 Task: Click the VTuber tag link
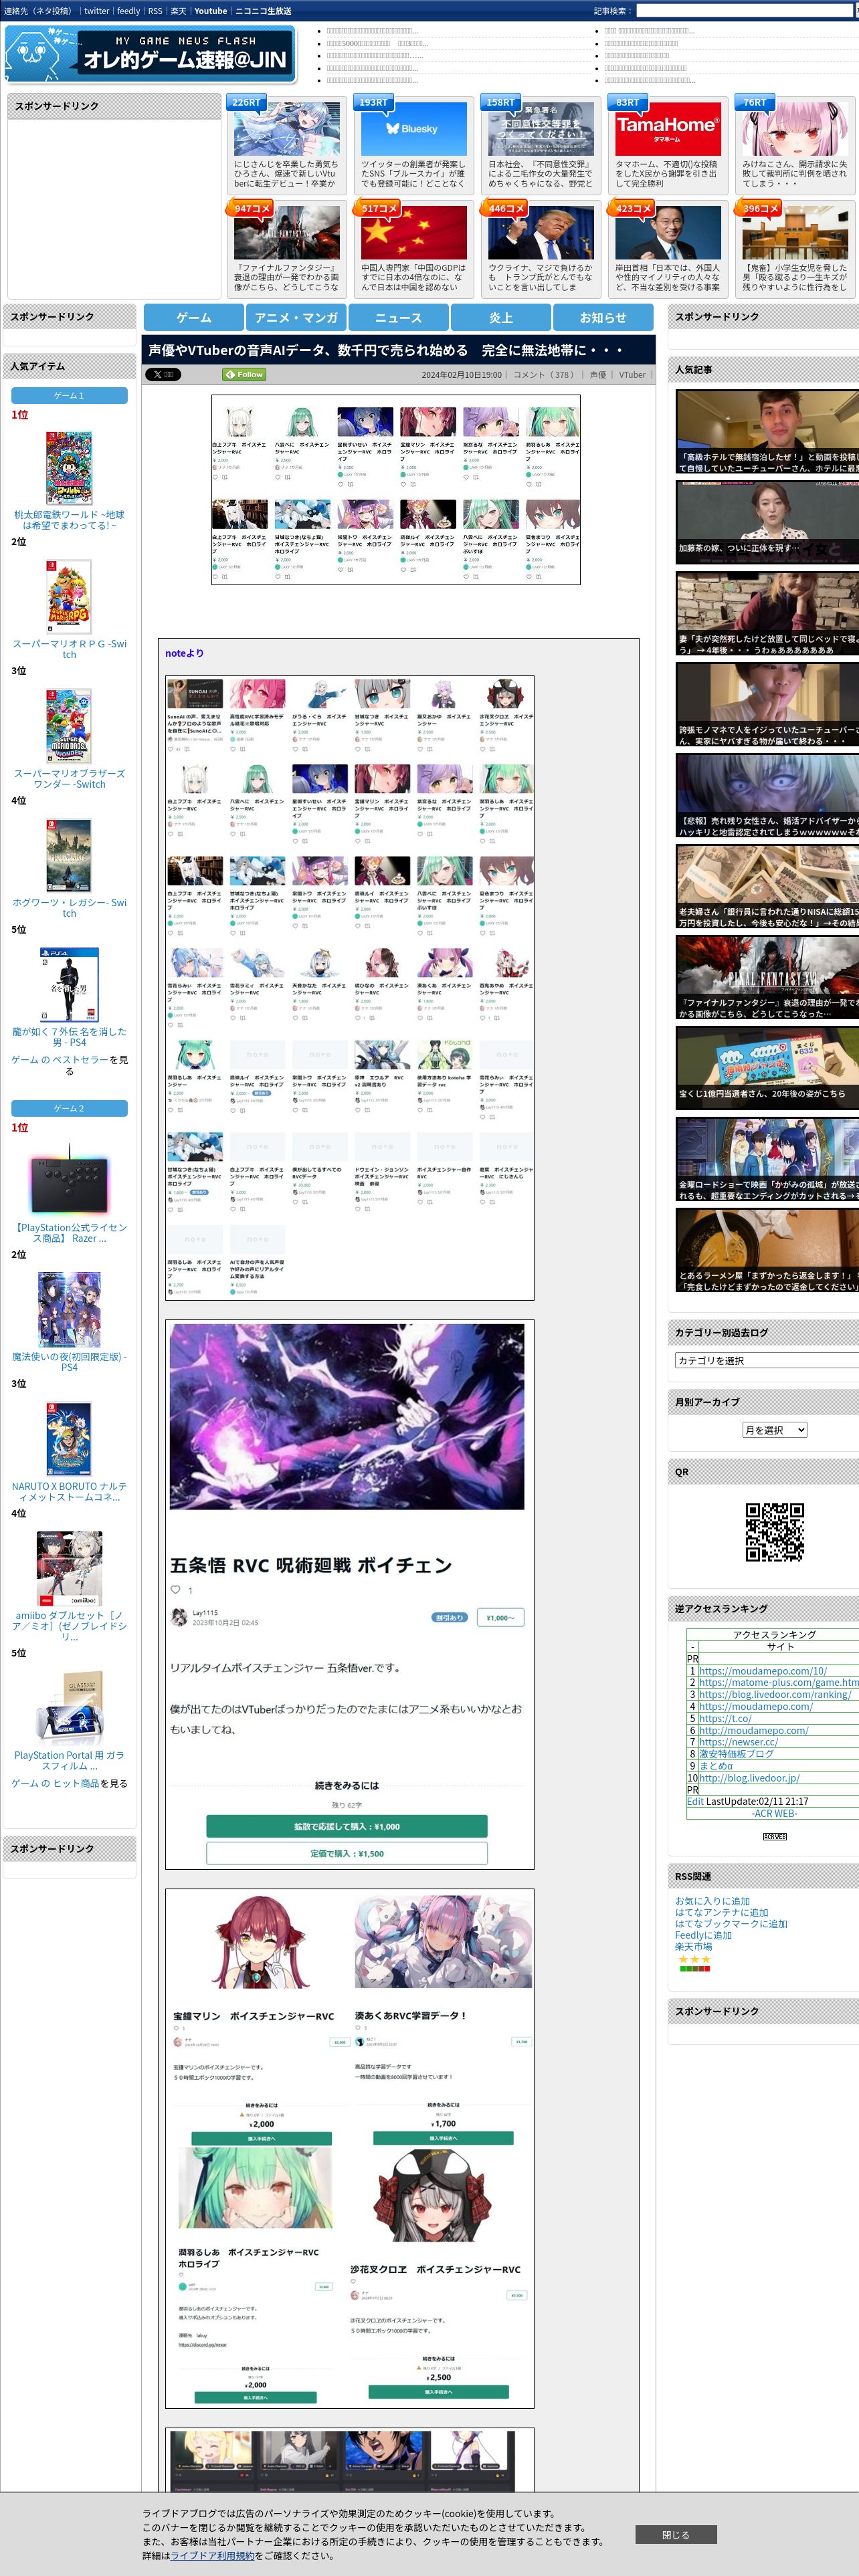click(x=632, y=375)
